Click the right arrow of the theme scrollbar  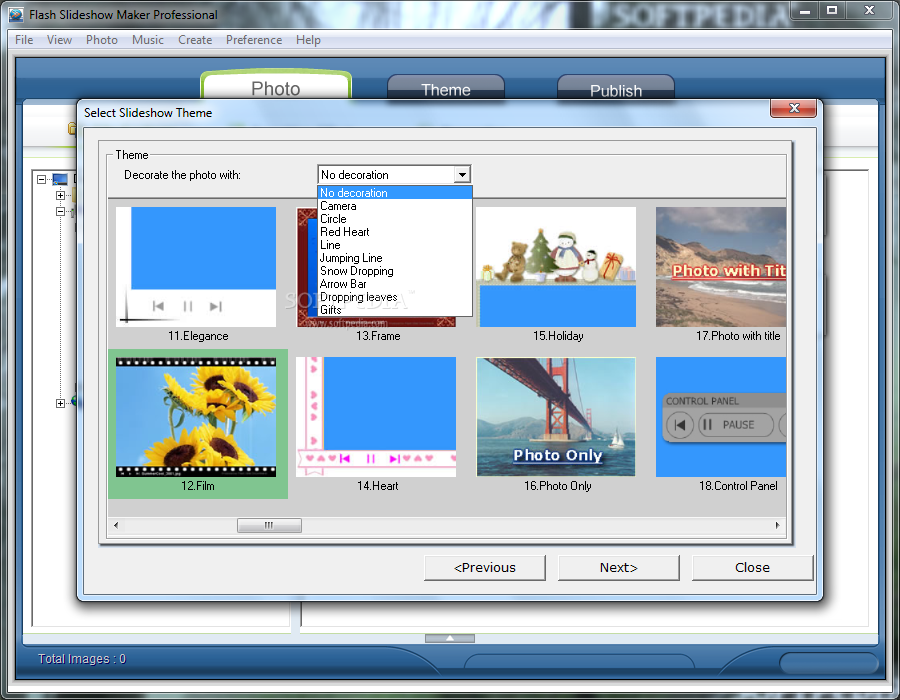pyautogui.click(x=778, y=524)
